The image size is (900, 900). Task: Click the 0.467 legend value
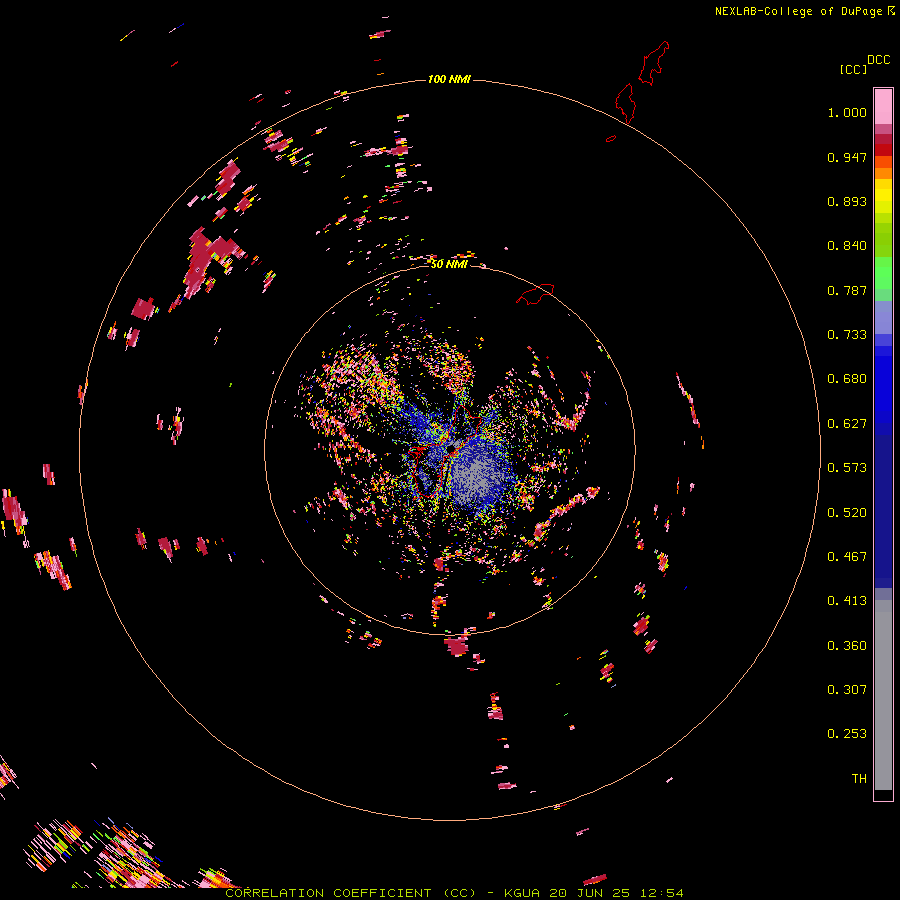(847, 557)
